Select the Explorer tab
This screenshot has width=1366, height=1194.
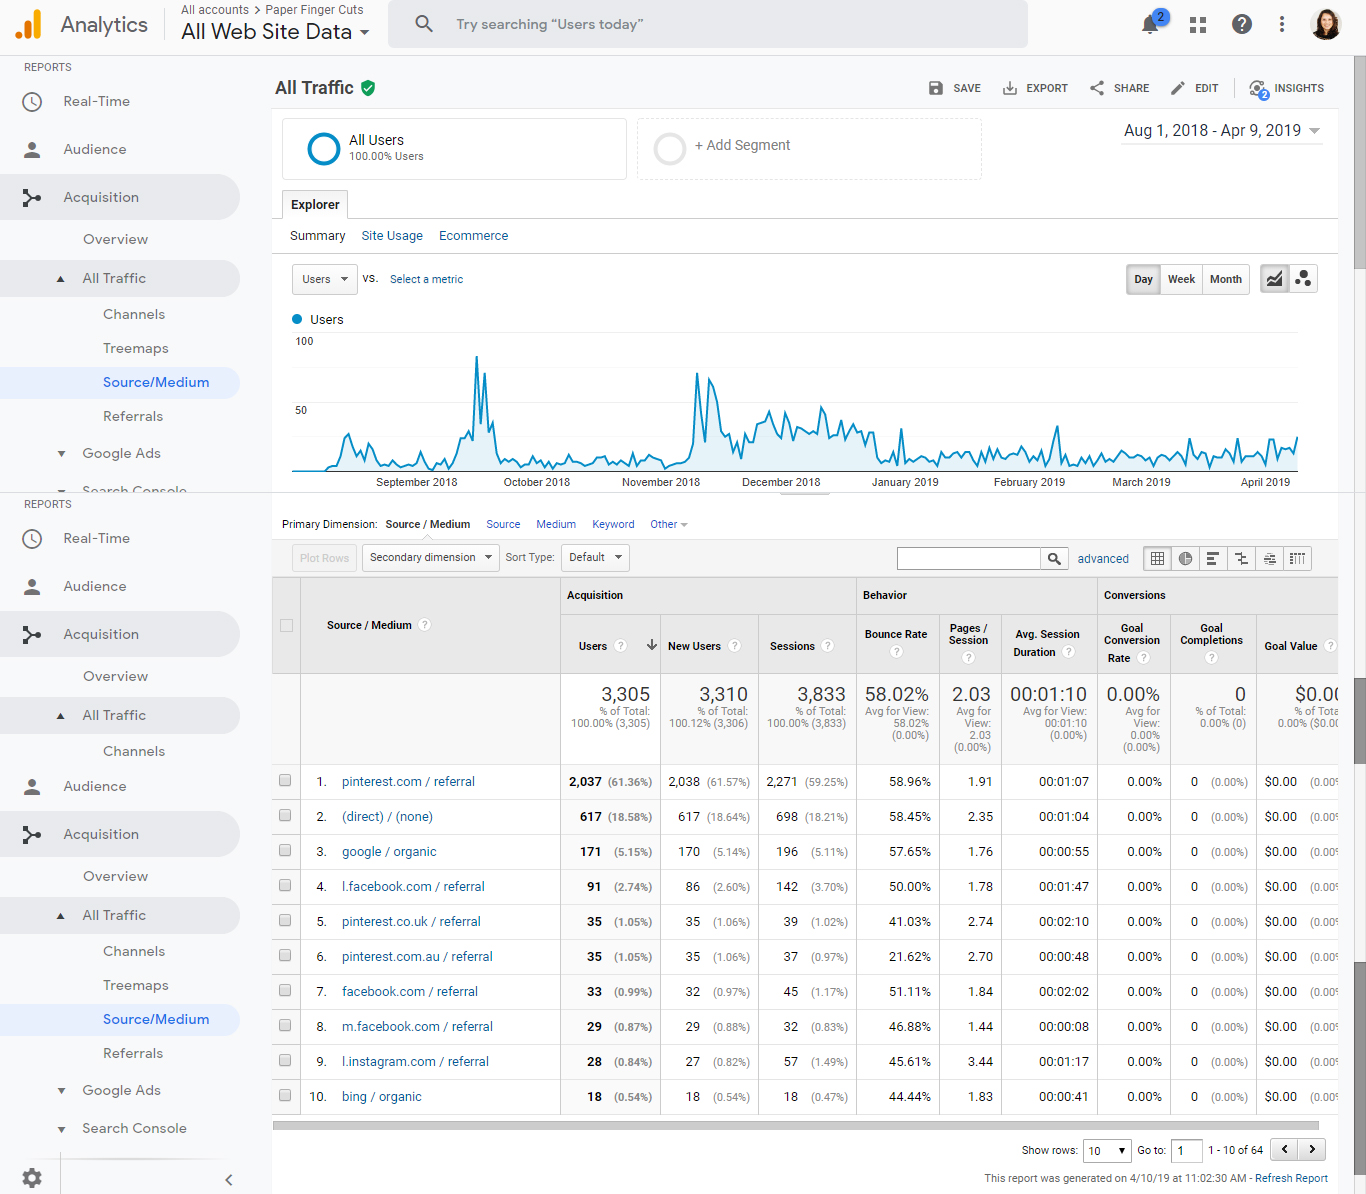pyautogui.click(x=315, y=204)
